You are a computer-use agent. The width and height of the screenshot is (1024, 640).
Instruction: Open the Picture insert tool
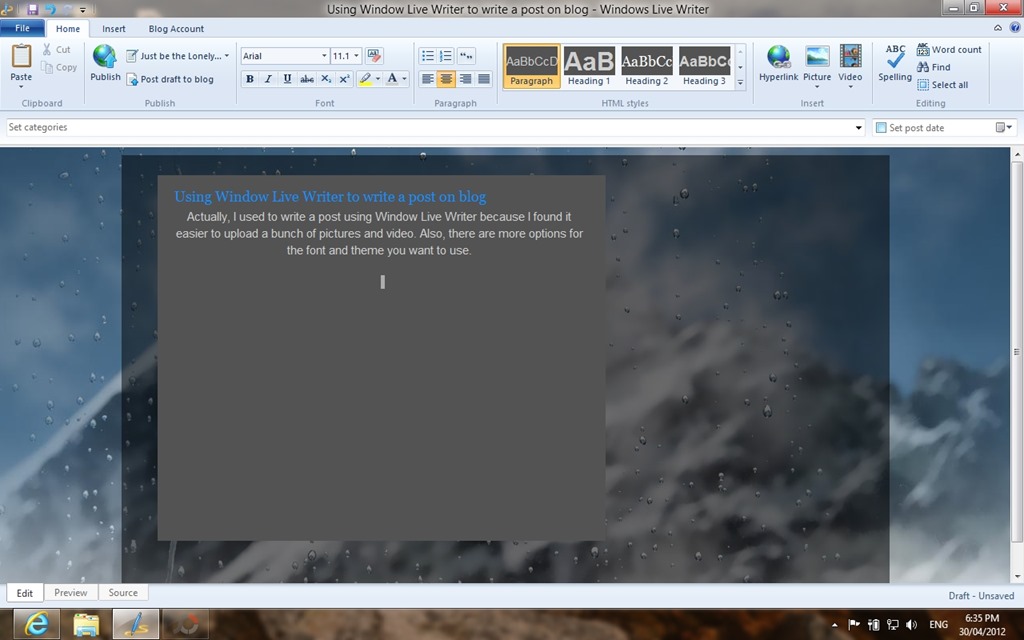(817, 65)
